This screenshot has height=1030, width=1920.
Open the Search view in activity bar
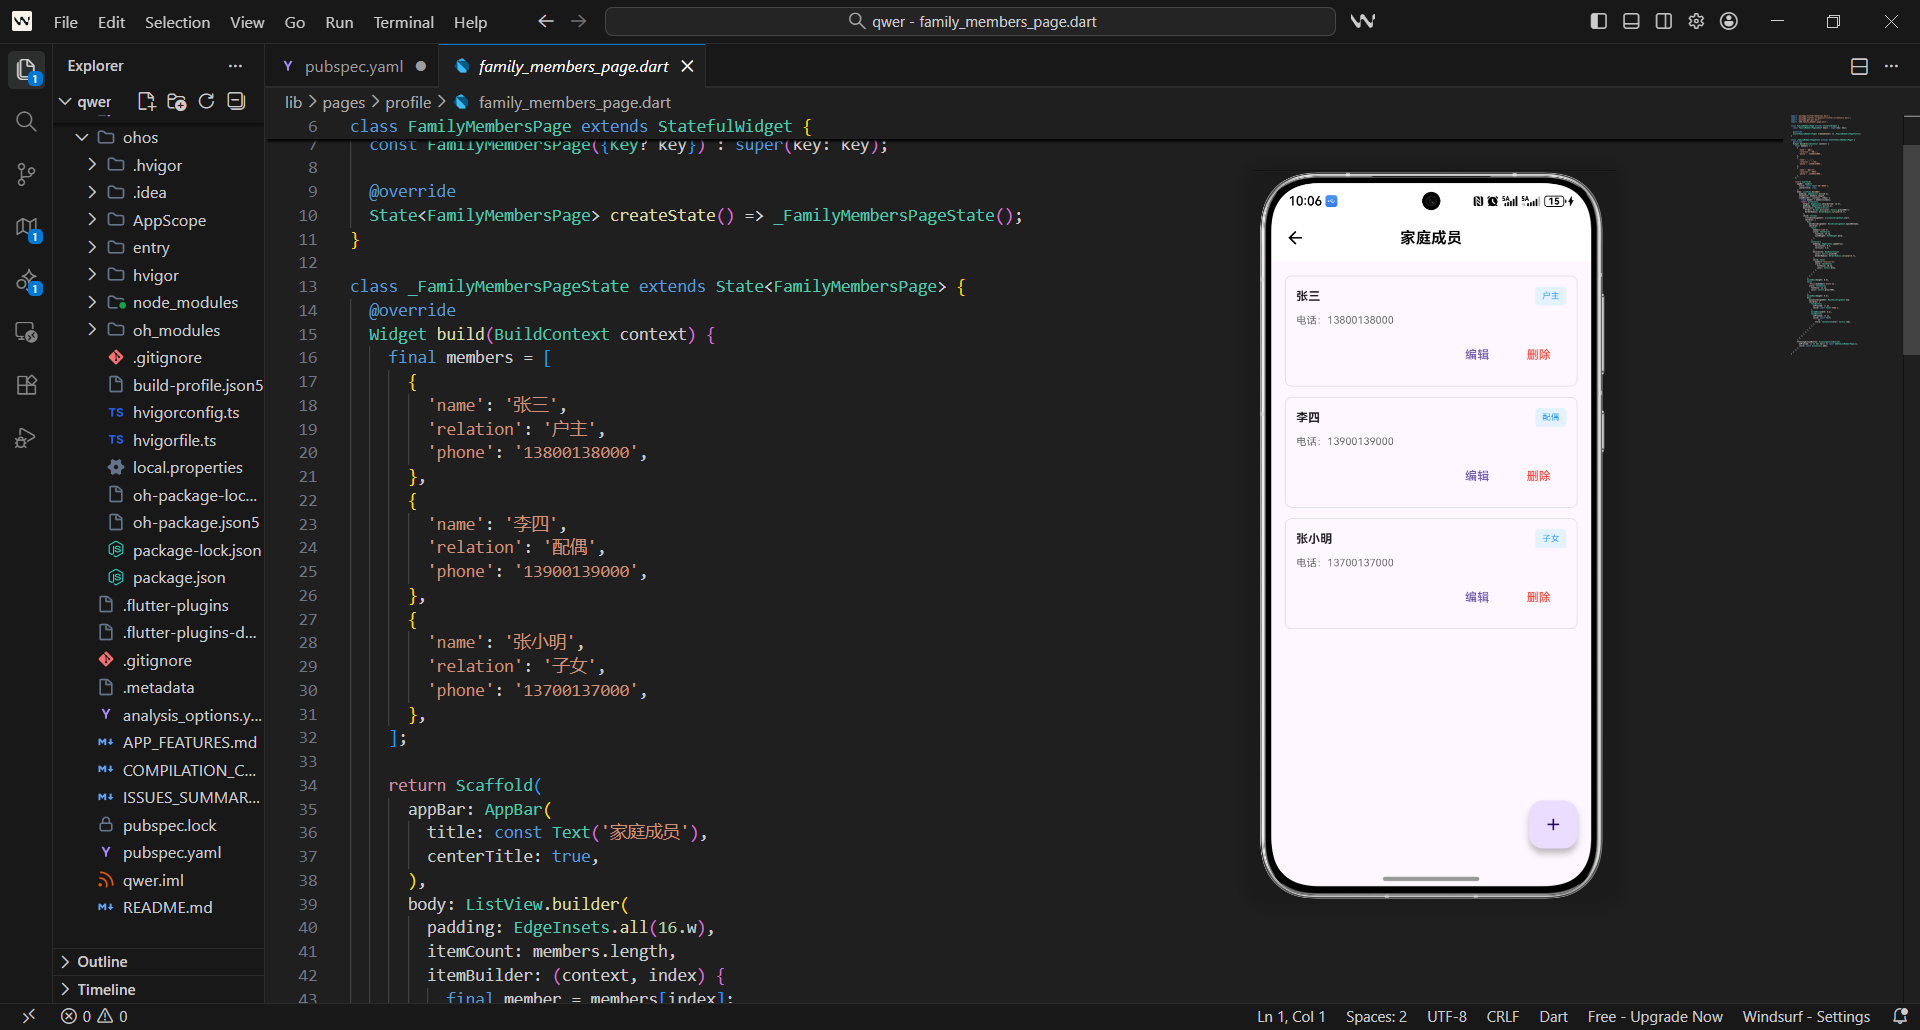[x=26, y=122]
